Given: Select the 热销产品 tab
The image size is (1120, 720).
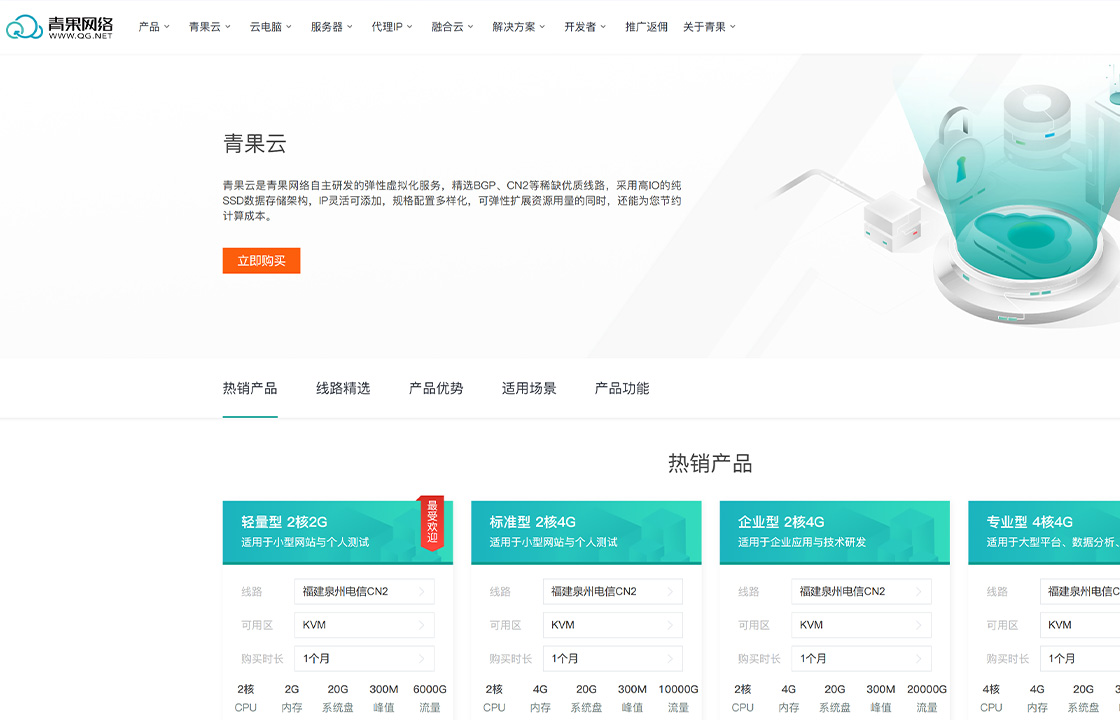Looking at the screenshot, I should [x=250, y=389].
